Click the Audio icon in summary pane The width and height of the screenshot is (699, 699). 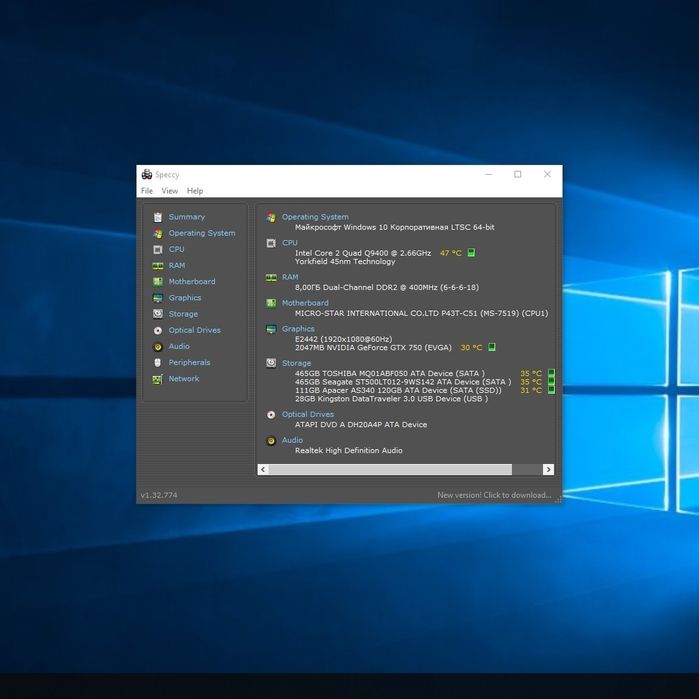point(271,440)
